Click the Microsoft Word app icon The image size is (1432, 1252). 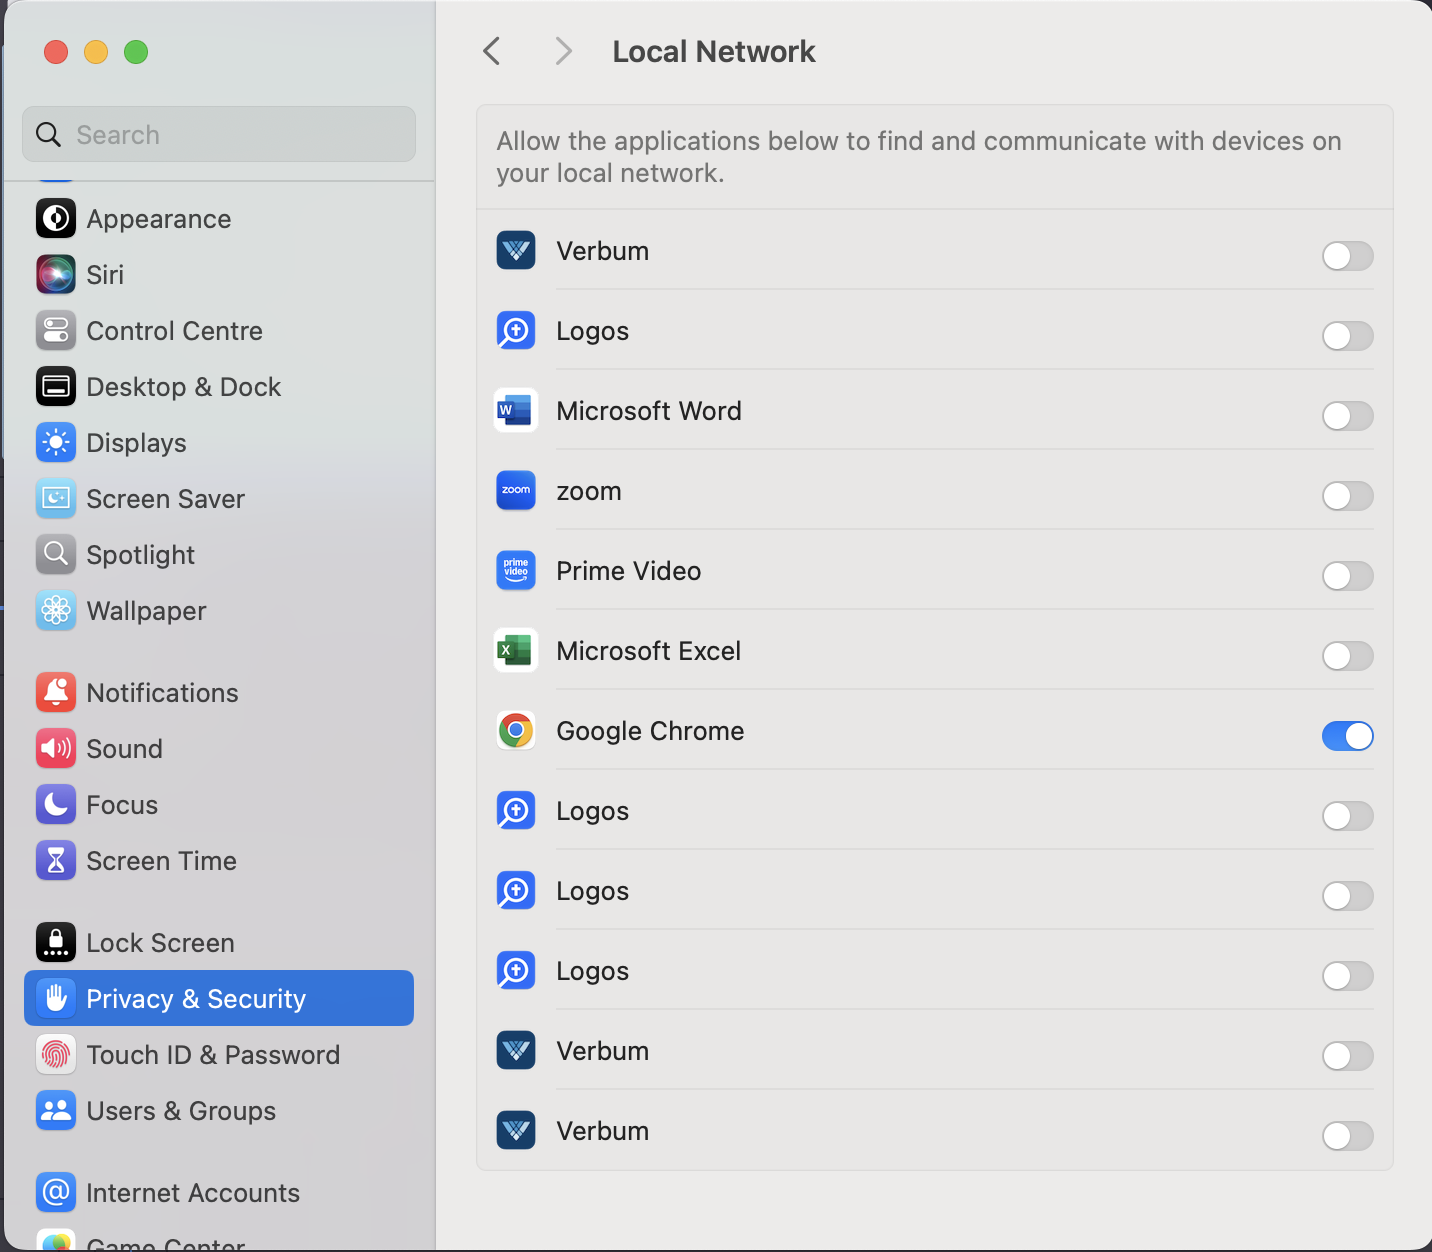pyautogui.click(x=516, y=410)
